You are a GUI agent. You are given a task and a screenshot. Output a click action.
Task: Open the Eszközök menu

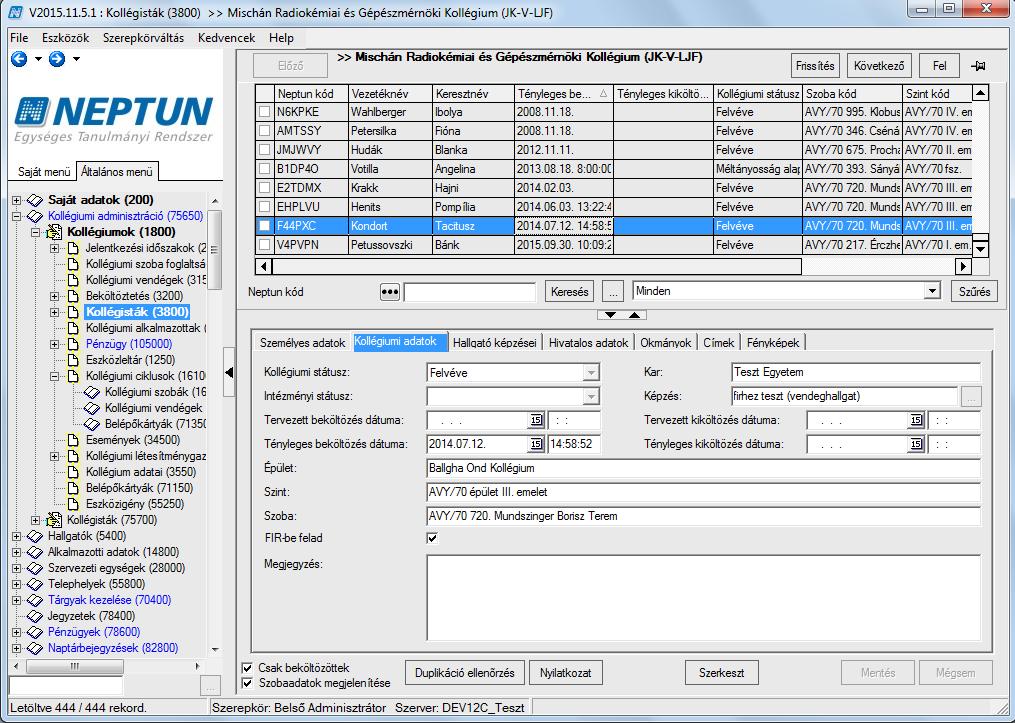click(65, 38)
